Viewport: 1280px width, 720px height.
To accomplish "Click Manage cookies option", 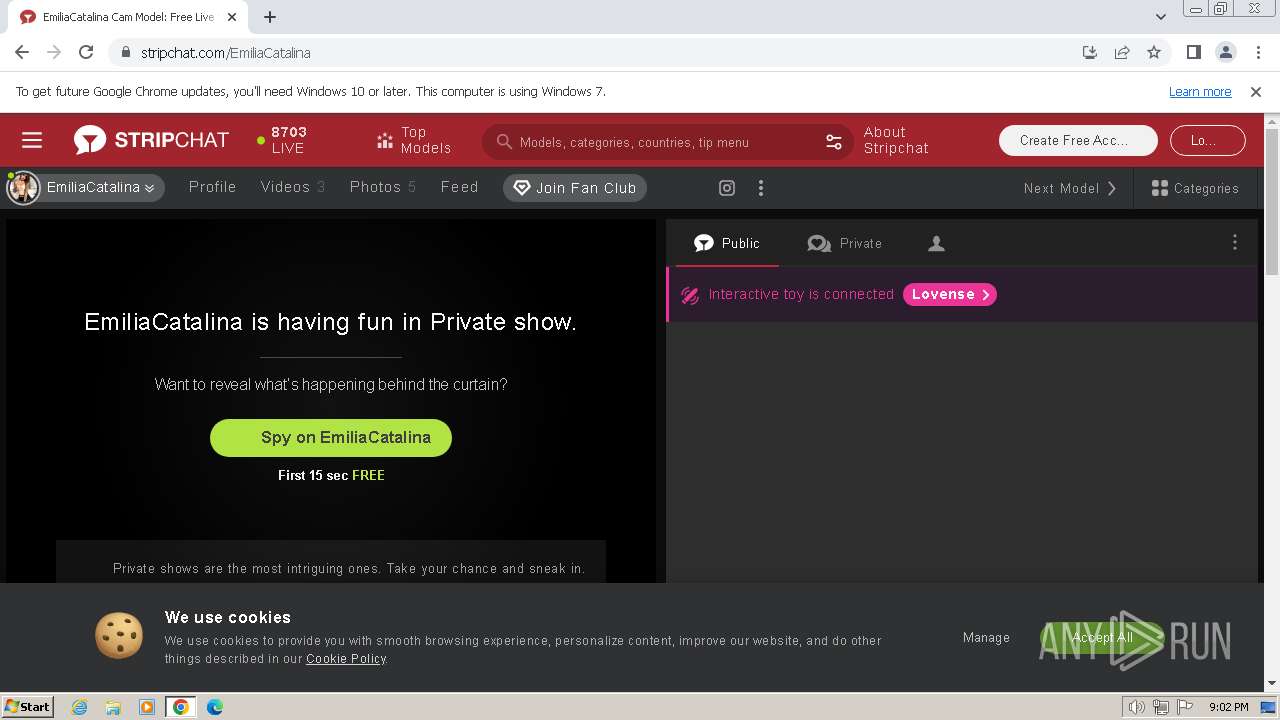I will coord(986,637).
